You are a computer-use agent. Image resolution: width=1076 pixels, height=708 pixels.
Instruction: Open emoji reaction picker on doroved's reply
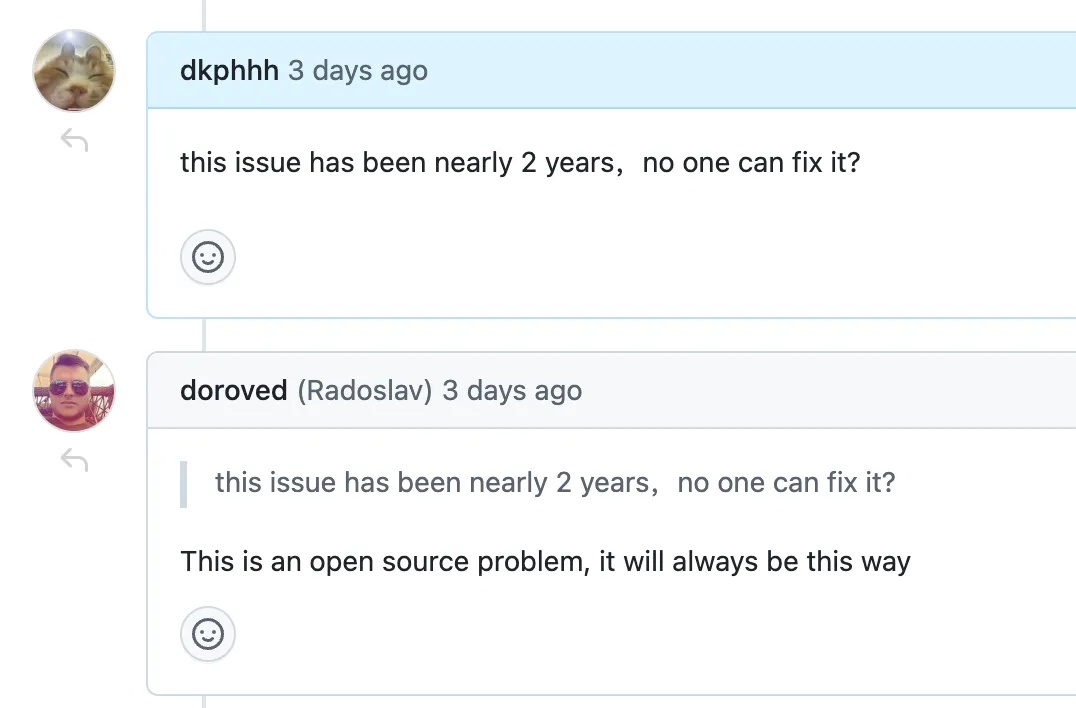tap(208, 634)
